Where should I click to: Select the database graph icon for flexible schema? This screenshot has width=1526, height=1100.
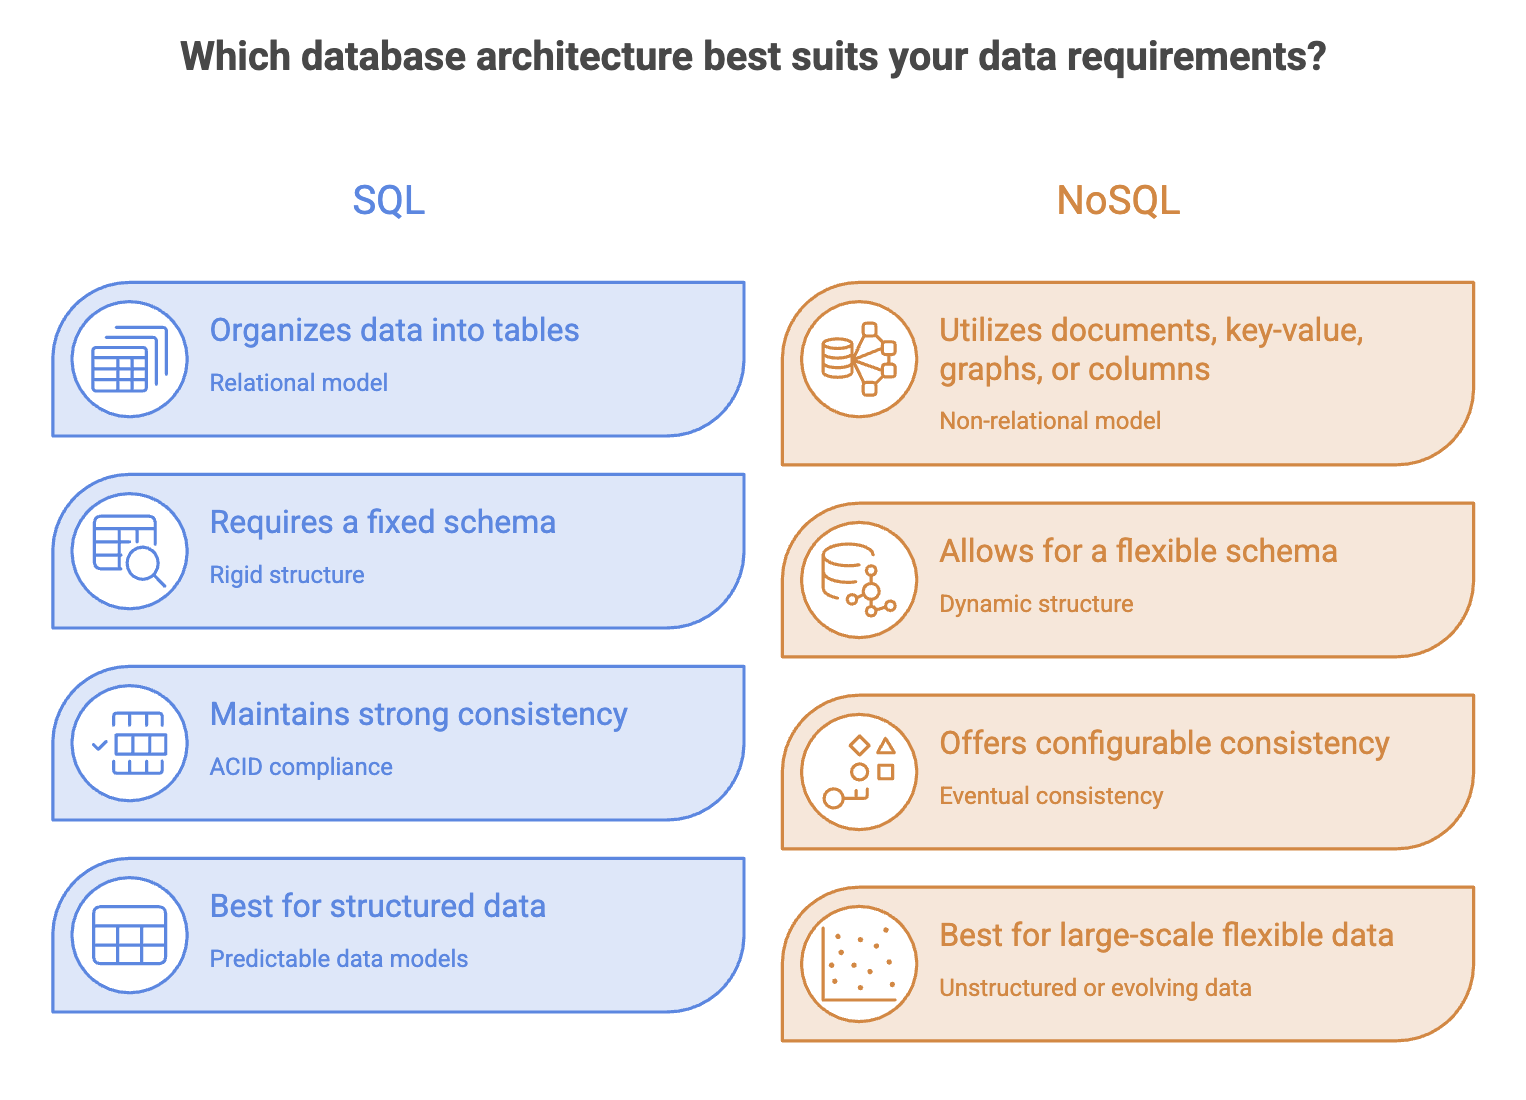click(859, 580)
